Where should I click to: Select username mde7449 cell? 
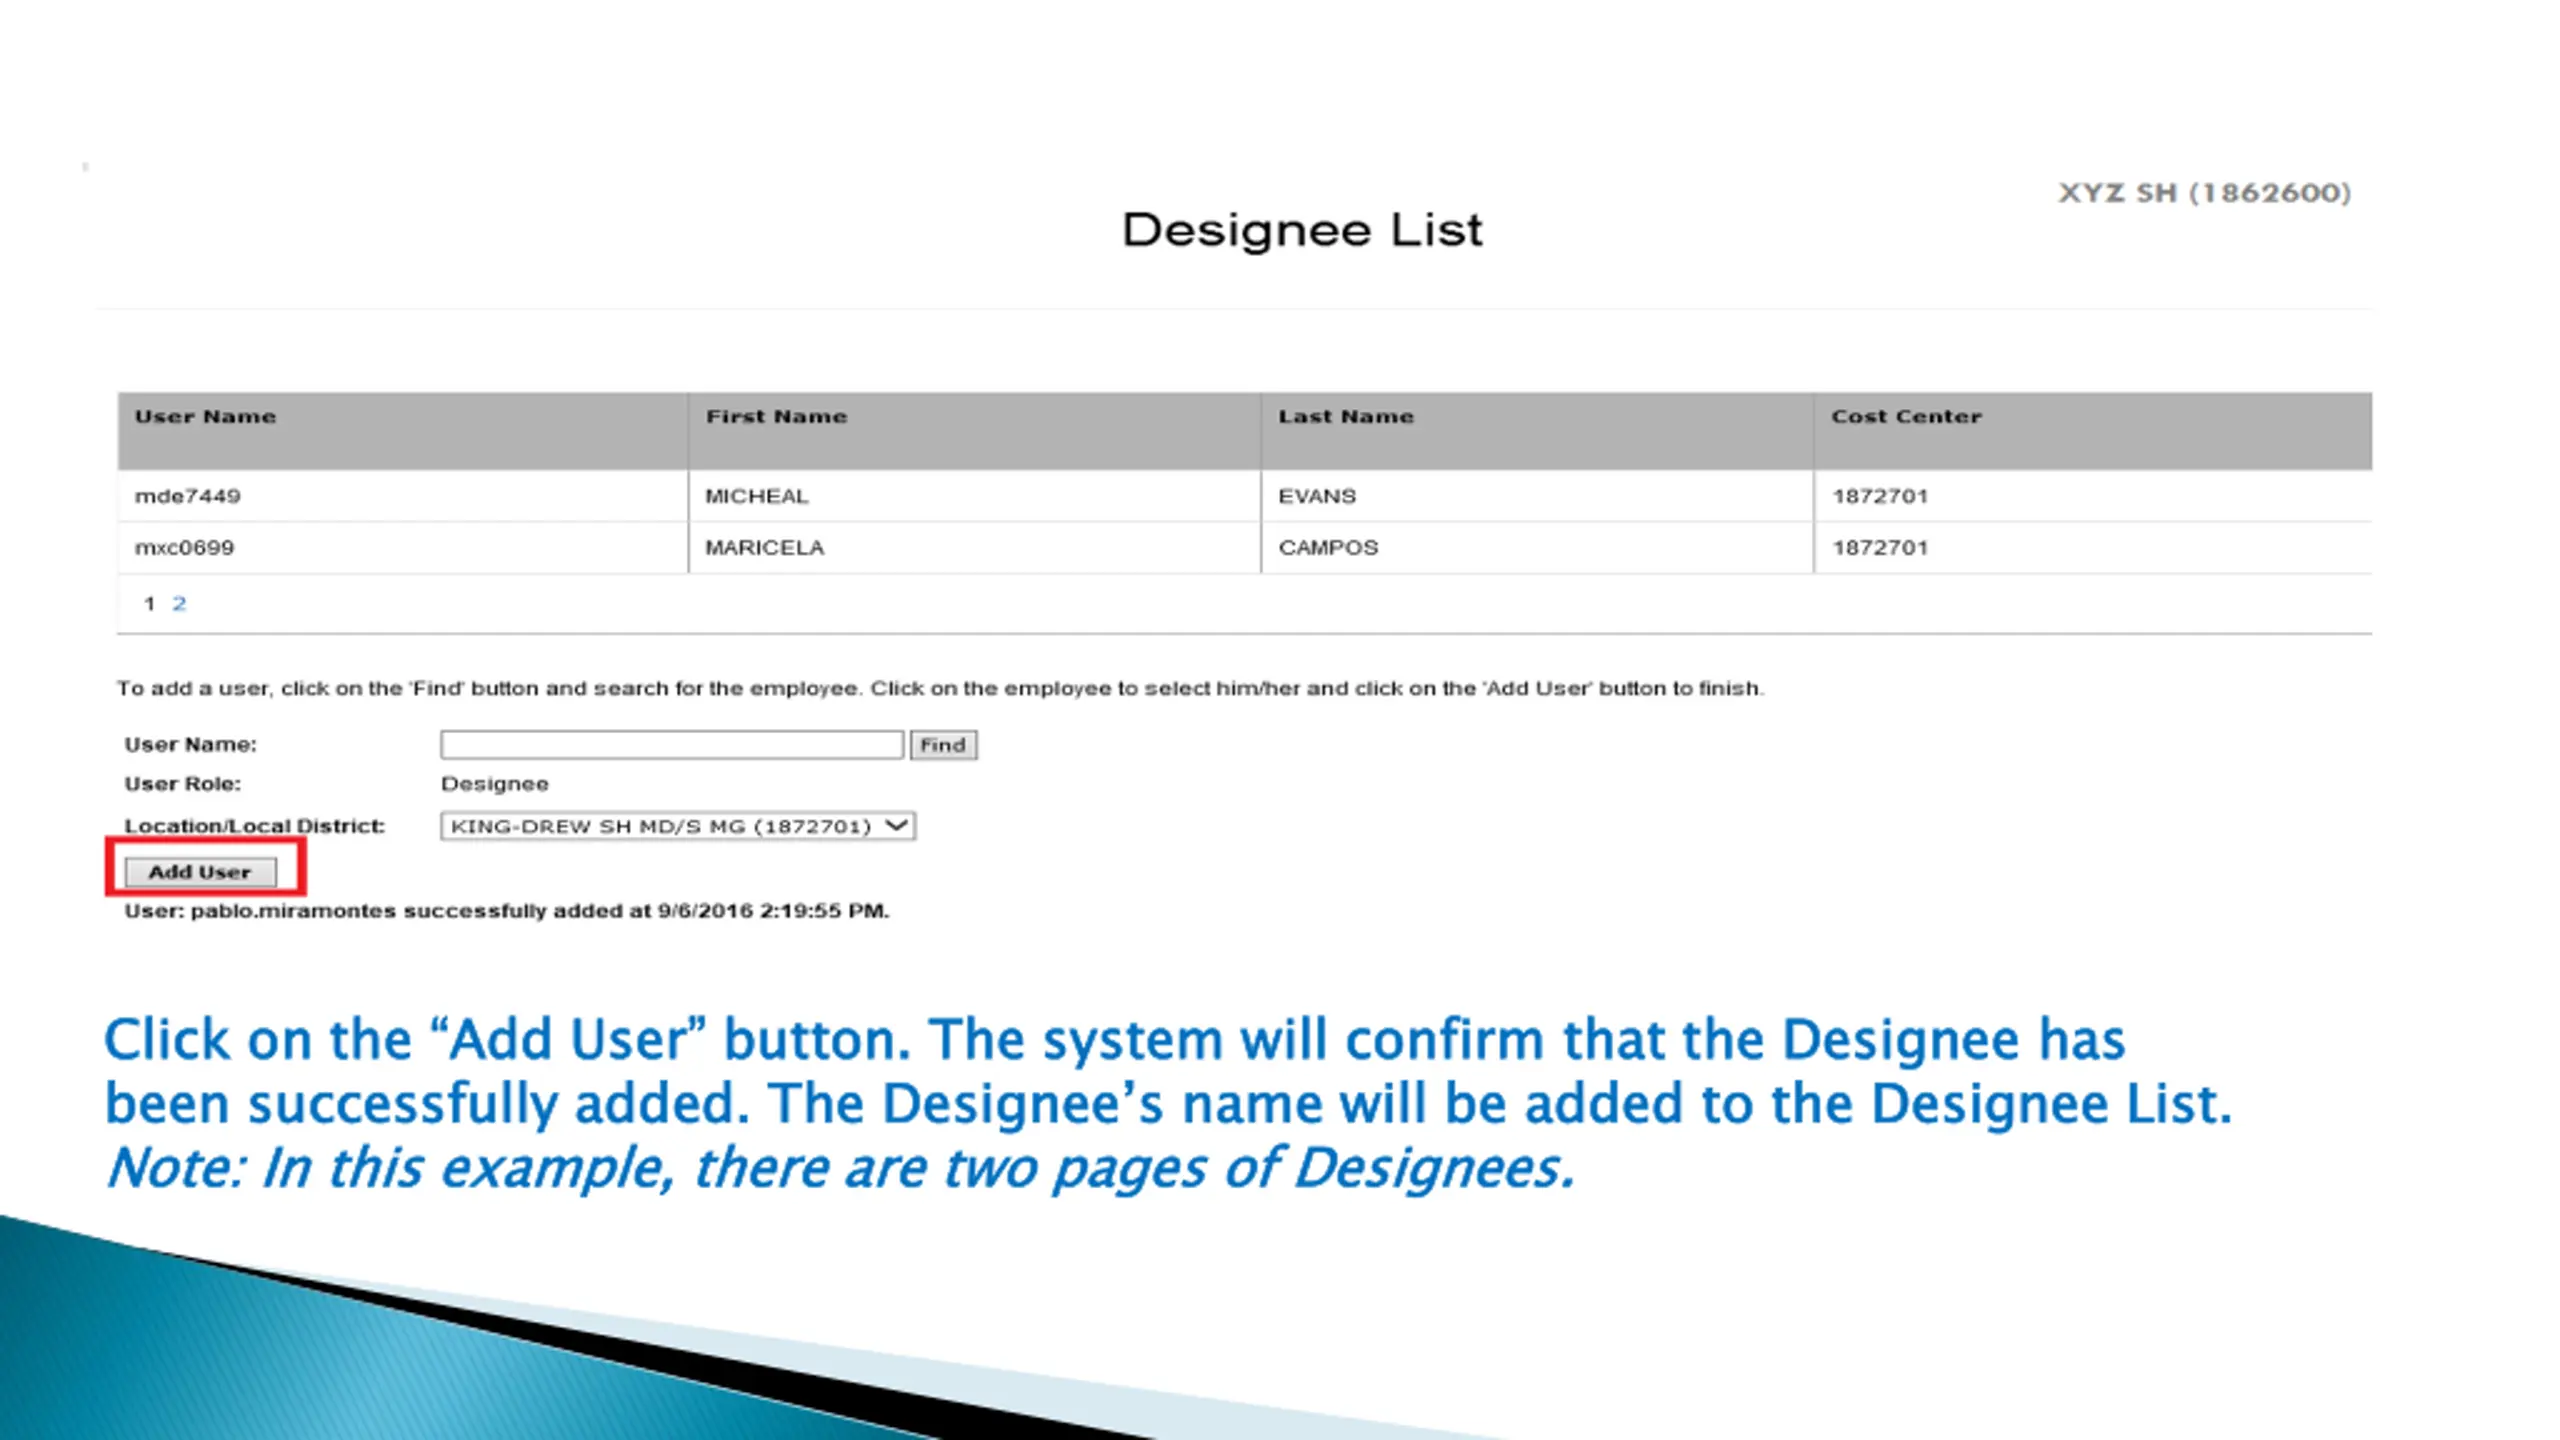pos(403,496)
